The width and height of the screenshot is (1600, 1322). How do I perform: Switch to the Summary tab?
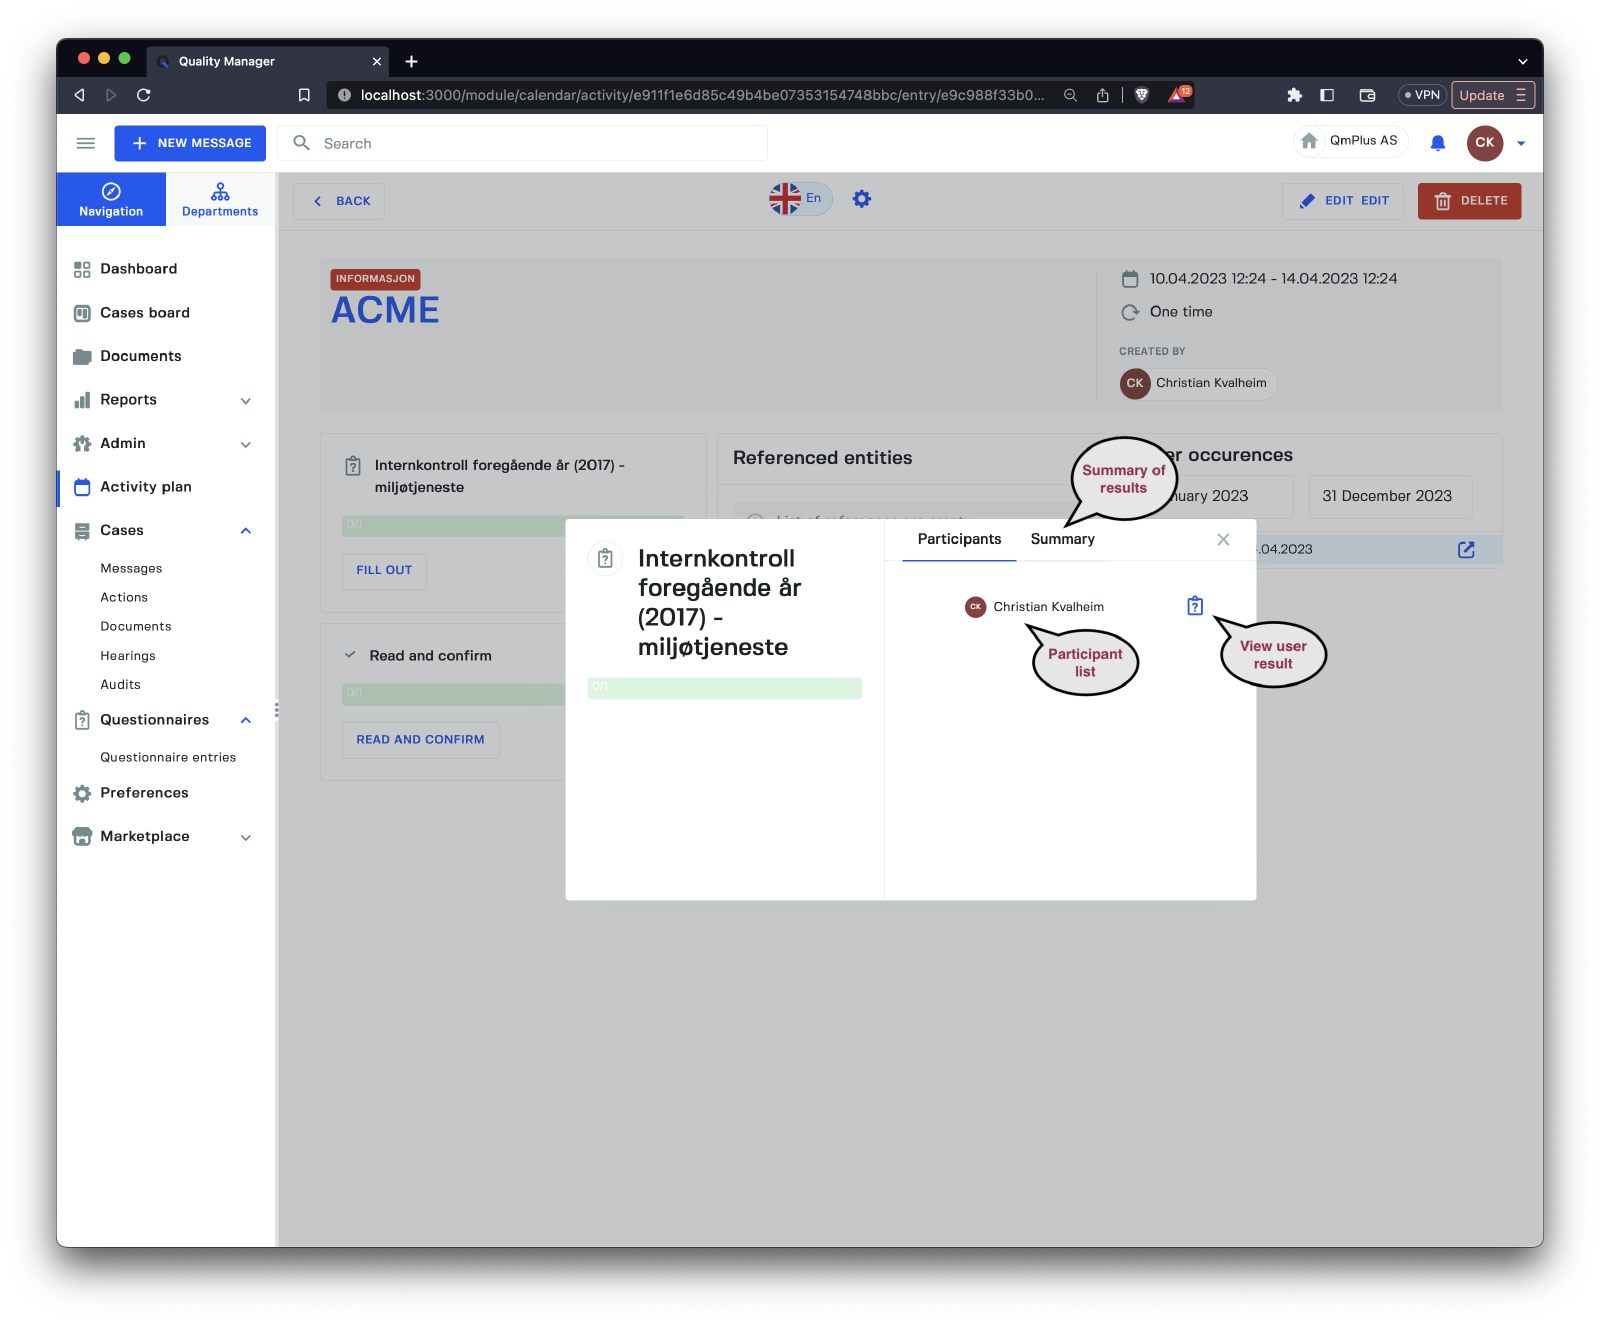point(1062,539)
